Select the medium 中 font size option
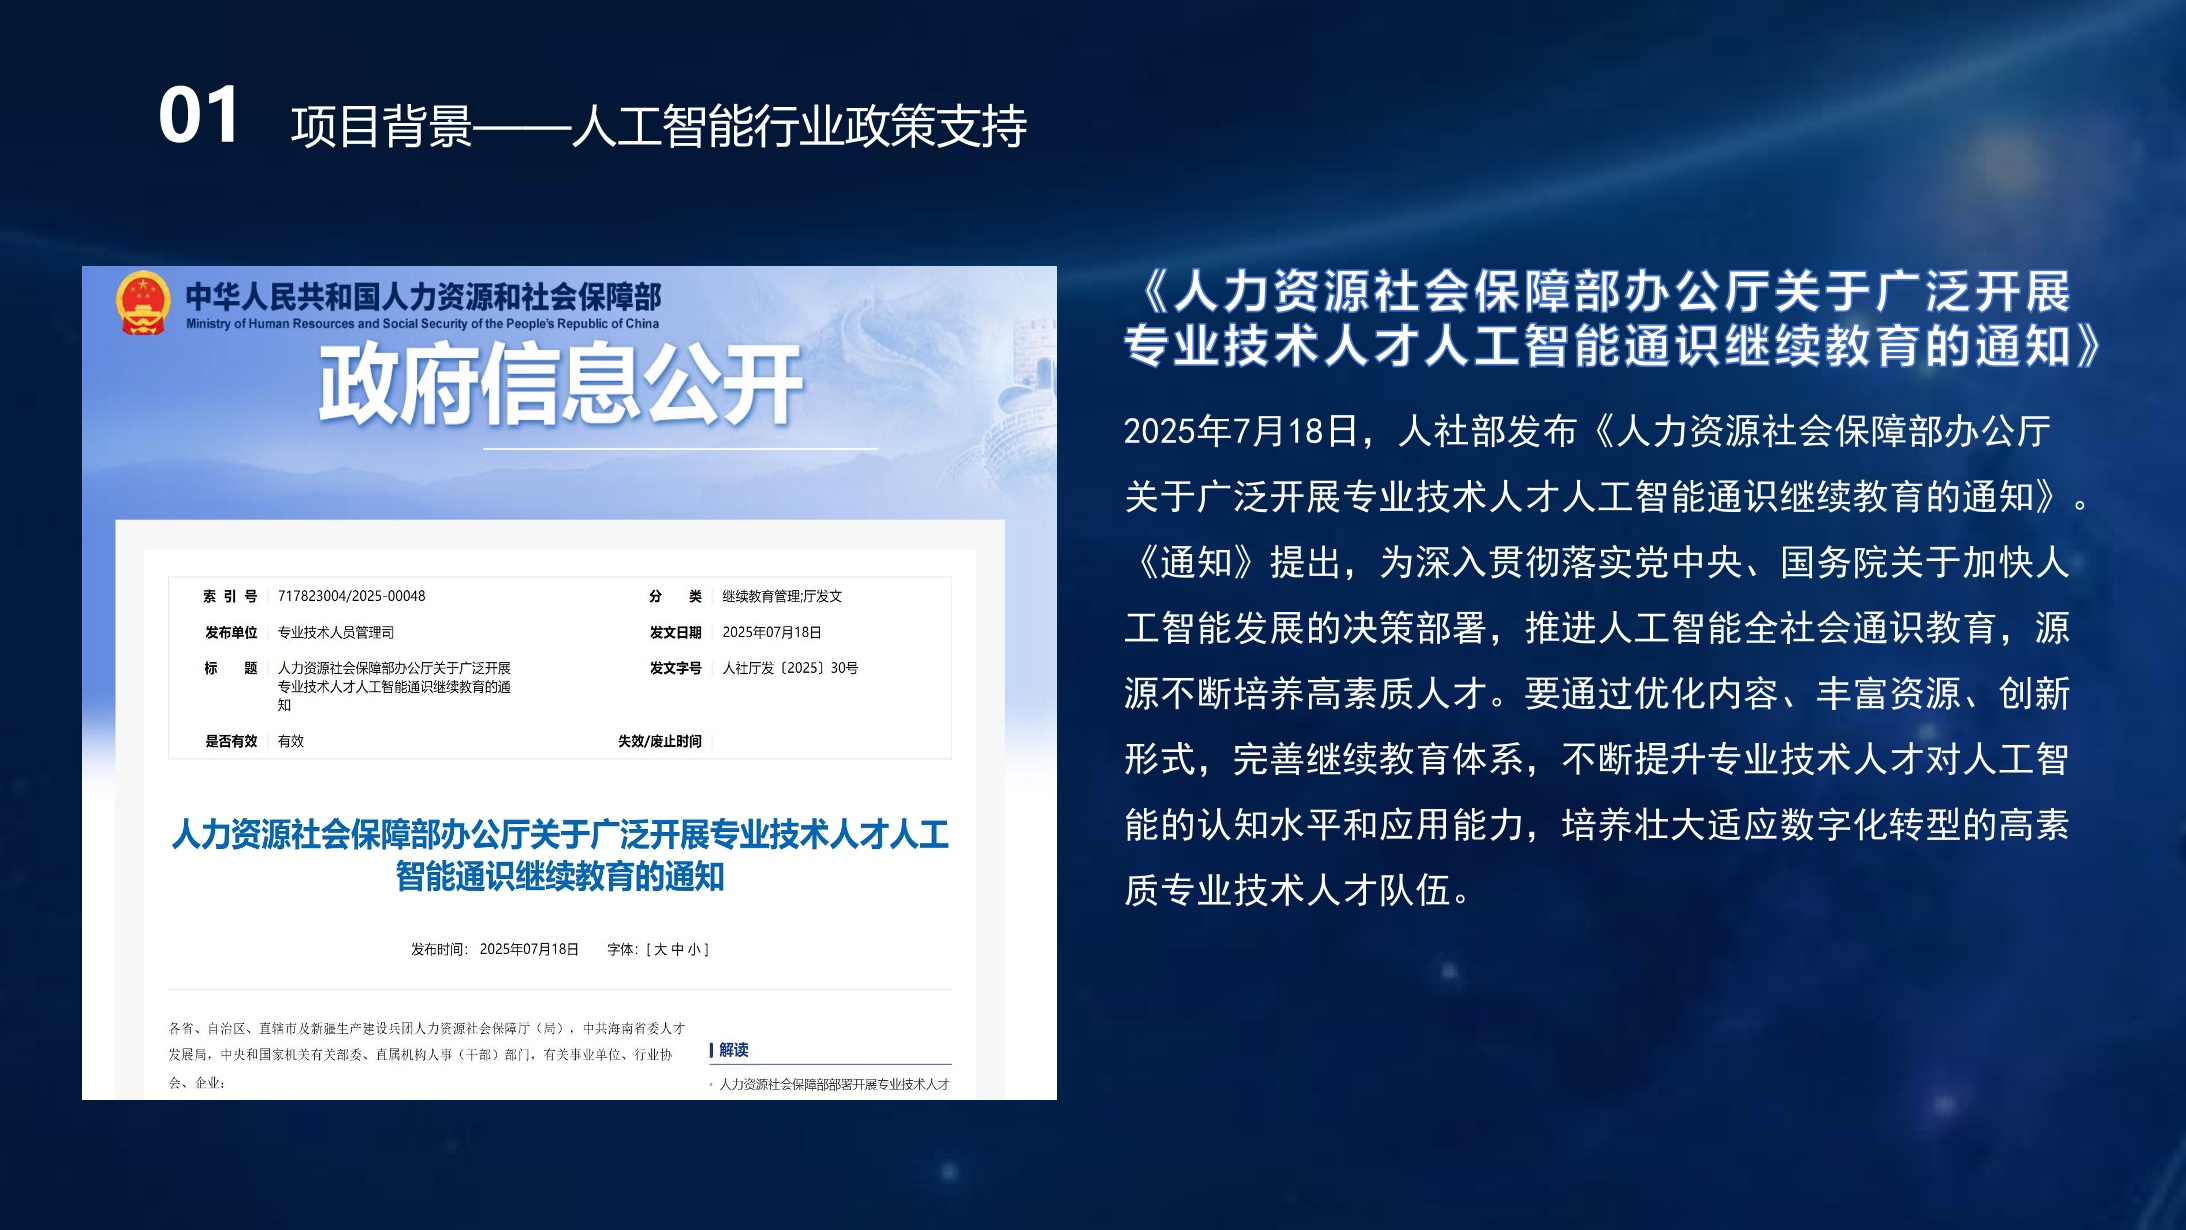The image size is (2186, 1230). coord(677,949)
